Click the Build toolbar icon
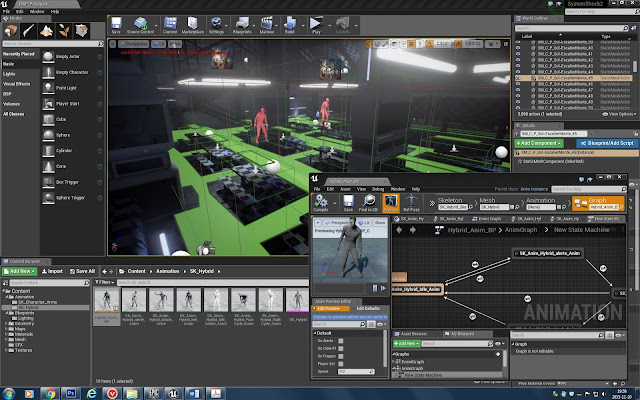 pyautogui.click(x=290, y=23)
